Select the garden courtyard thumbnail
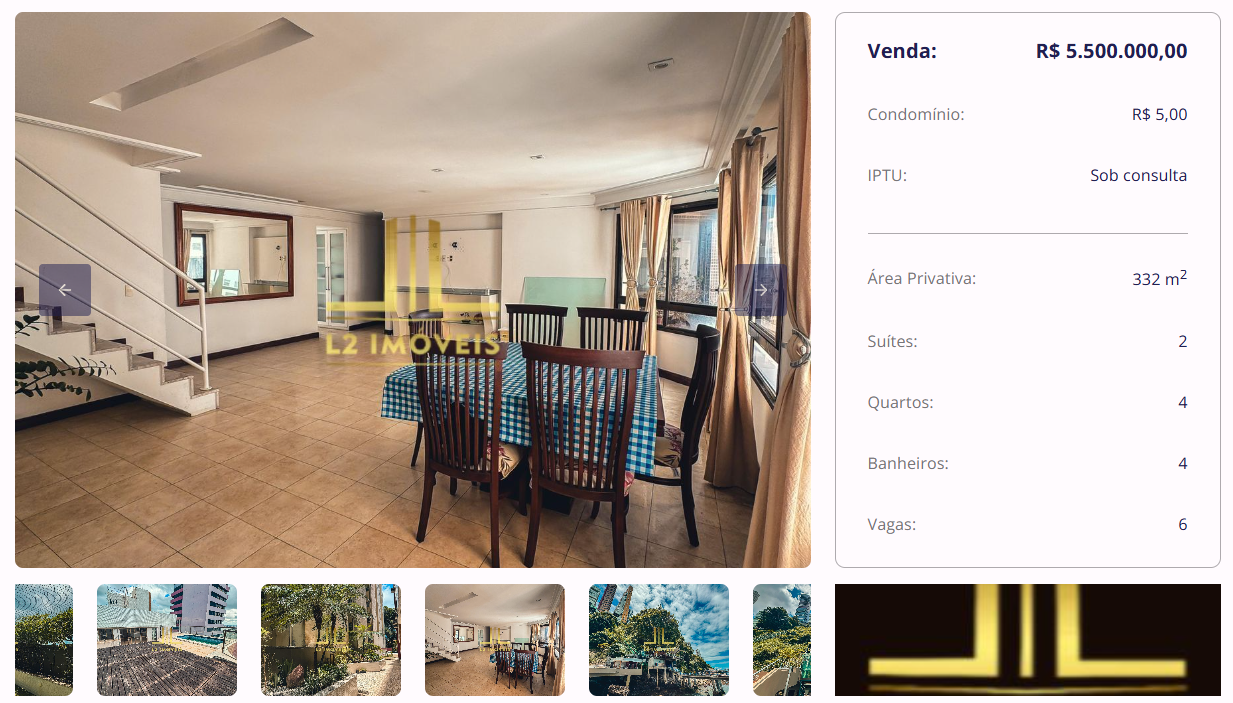 click(x=331, y=640)
